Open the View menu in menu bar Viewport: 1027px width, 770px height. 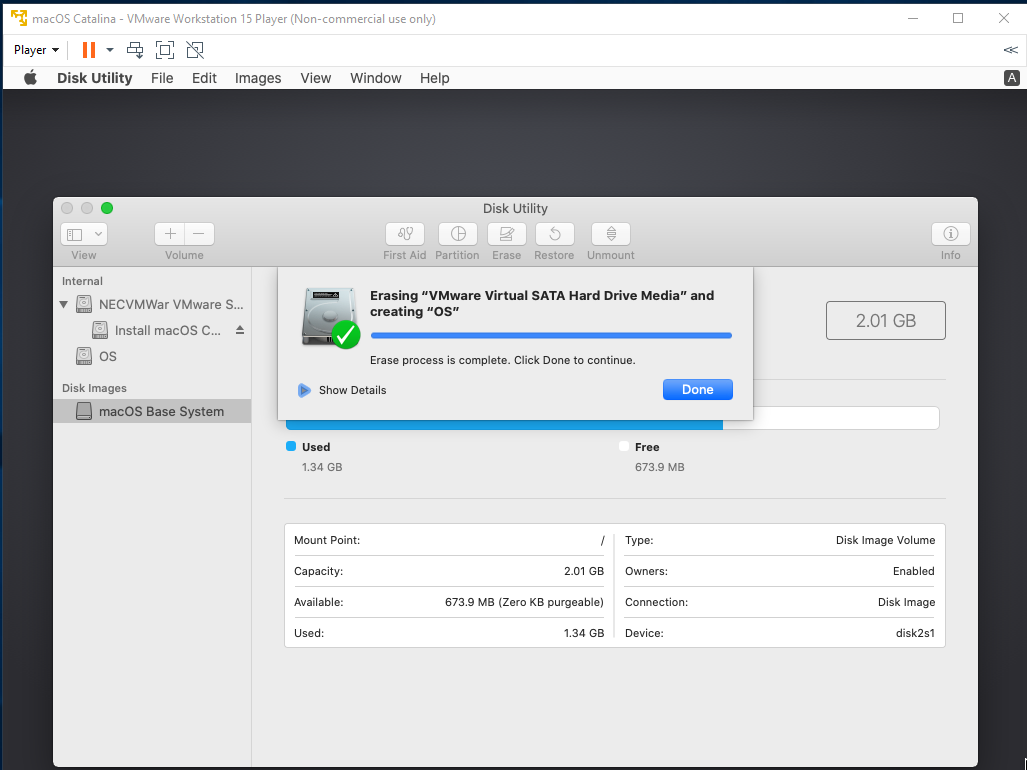[x=316, y=78]
